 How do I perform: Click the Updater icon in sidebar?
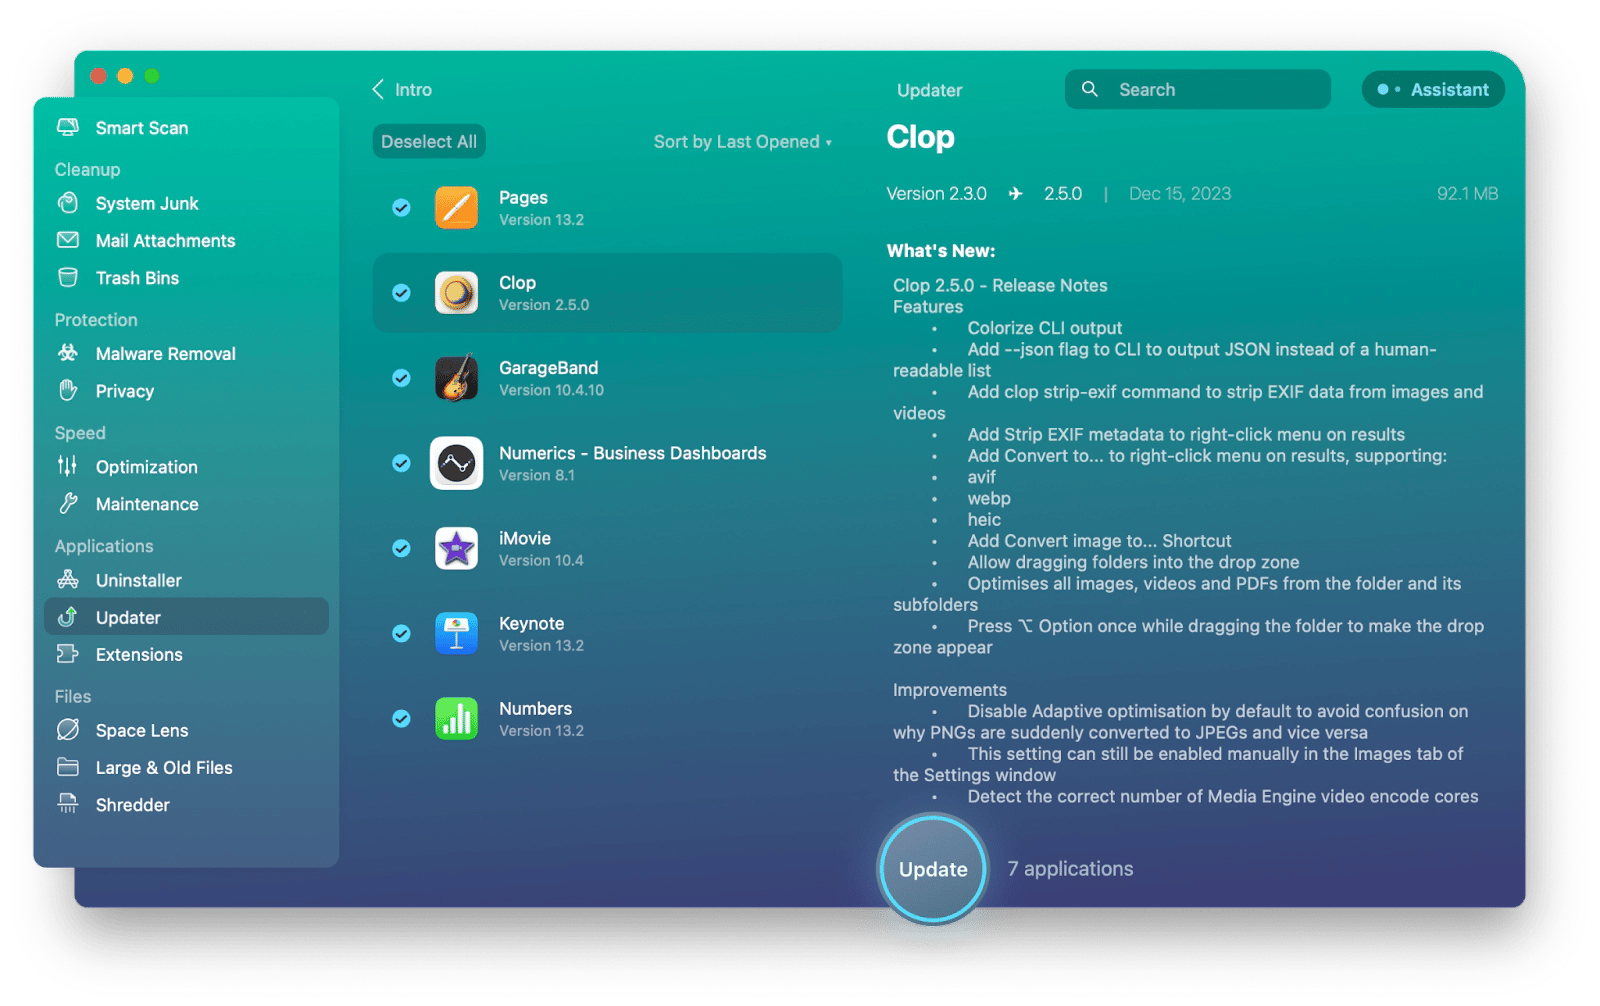[68, 617]
